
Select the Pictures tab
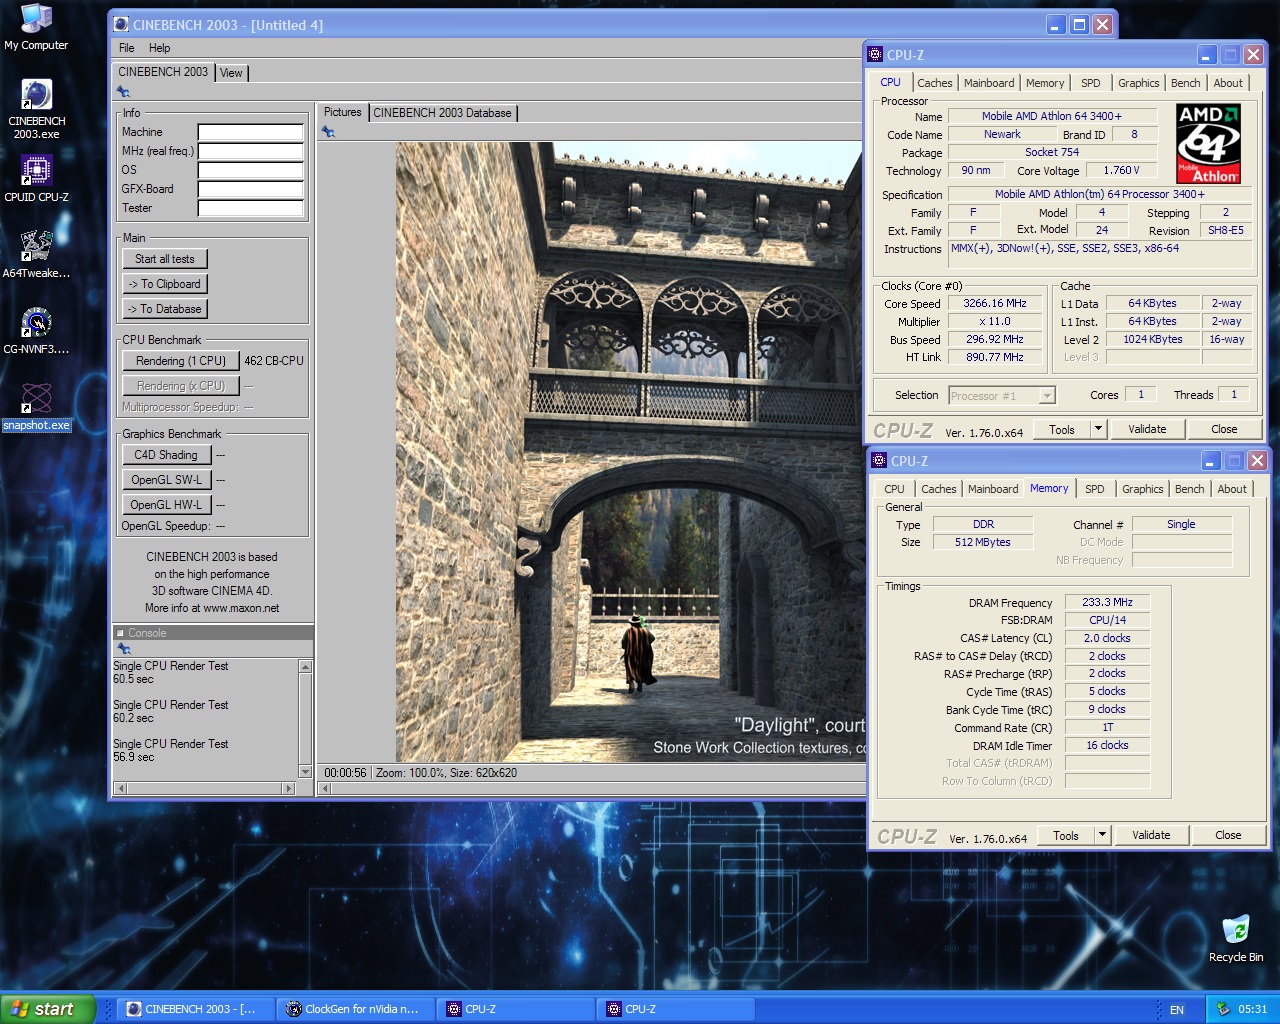pos(343,112)
